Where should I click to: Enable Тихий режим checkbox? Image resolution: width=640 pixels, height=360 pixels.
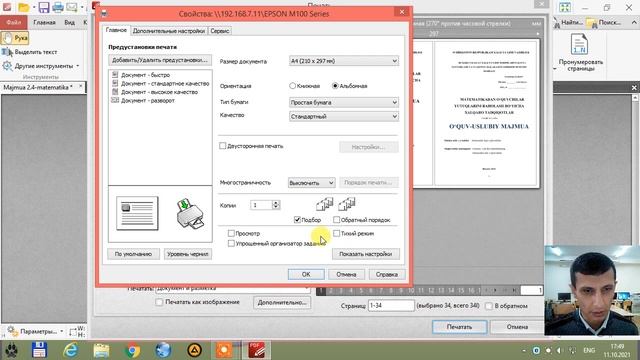point(336,233)
